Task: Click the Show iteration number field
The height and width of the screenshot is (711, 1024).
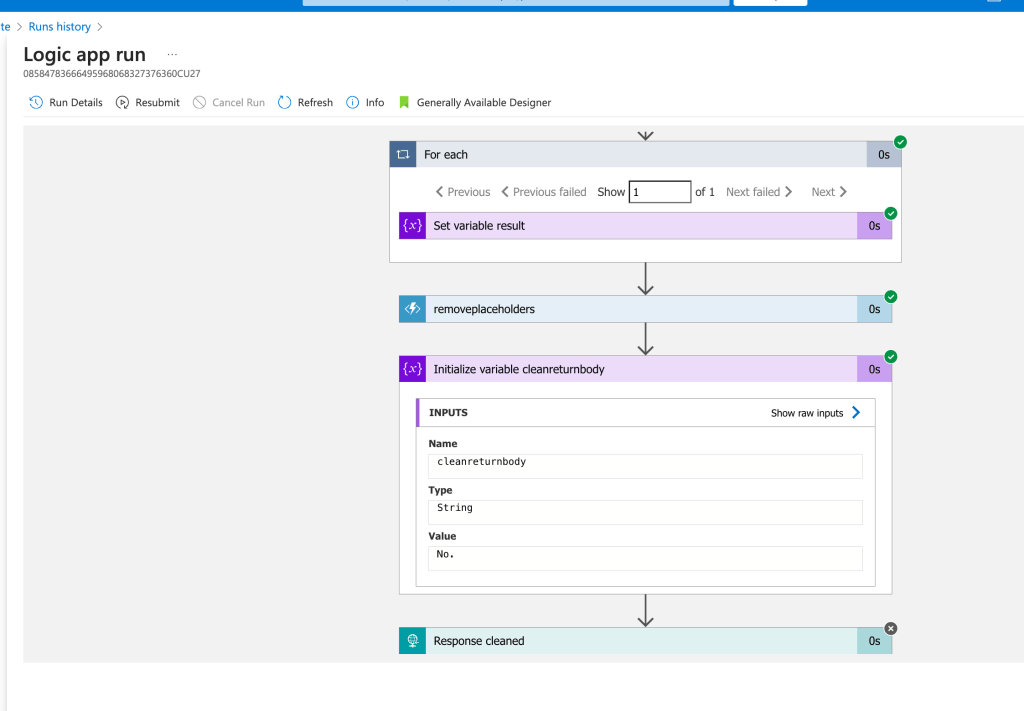Action: 660,192
